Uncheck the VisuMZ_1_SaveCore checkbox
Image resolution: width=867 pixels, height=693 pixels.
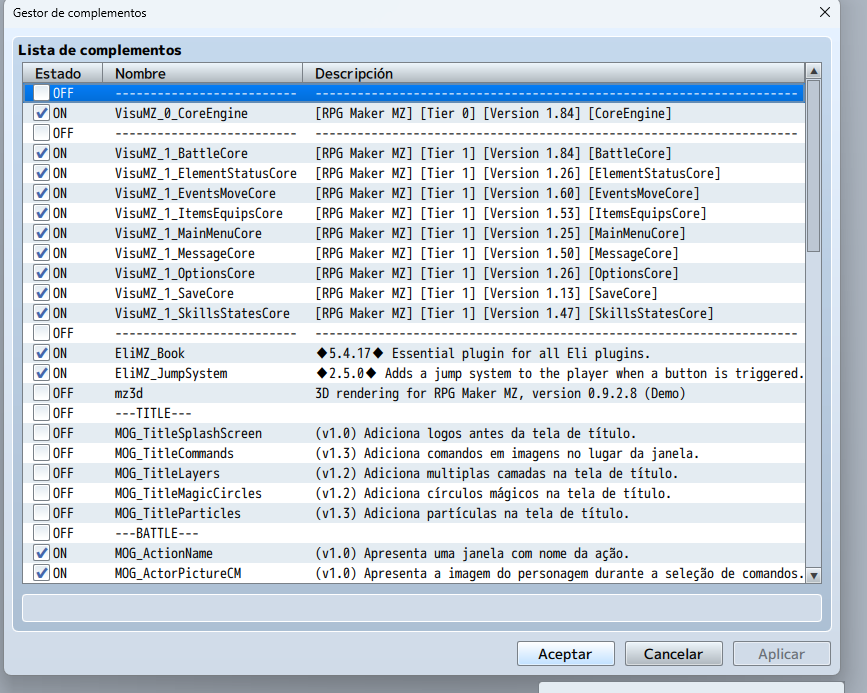pos(41,293)
